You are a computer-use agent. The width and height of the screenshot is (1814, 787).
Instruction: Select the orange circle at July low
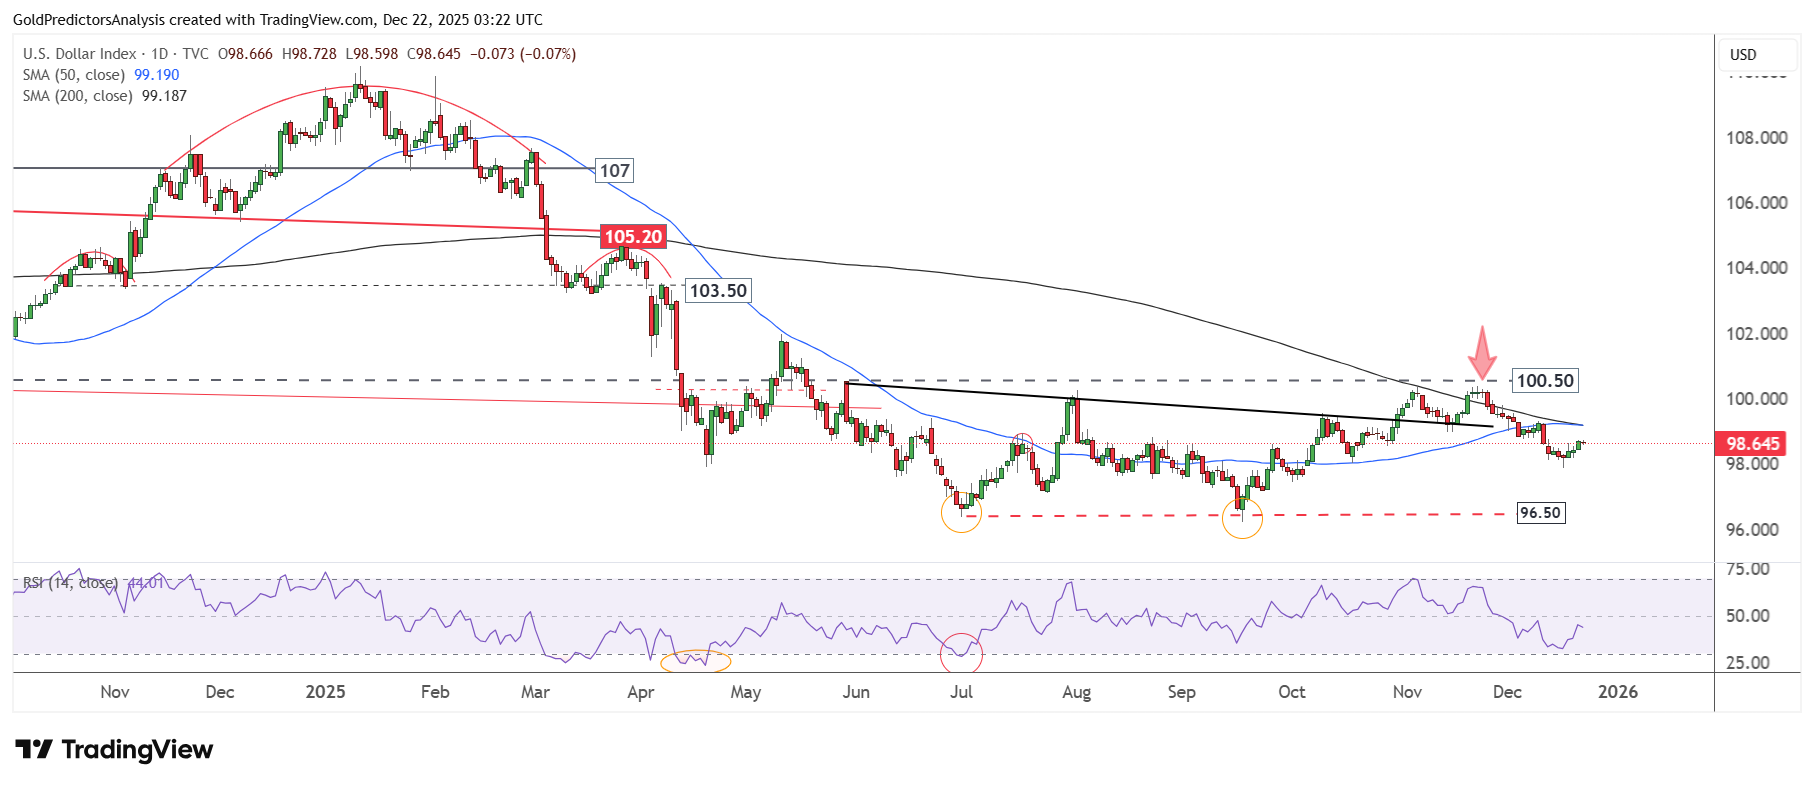tap(961, 513)
